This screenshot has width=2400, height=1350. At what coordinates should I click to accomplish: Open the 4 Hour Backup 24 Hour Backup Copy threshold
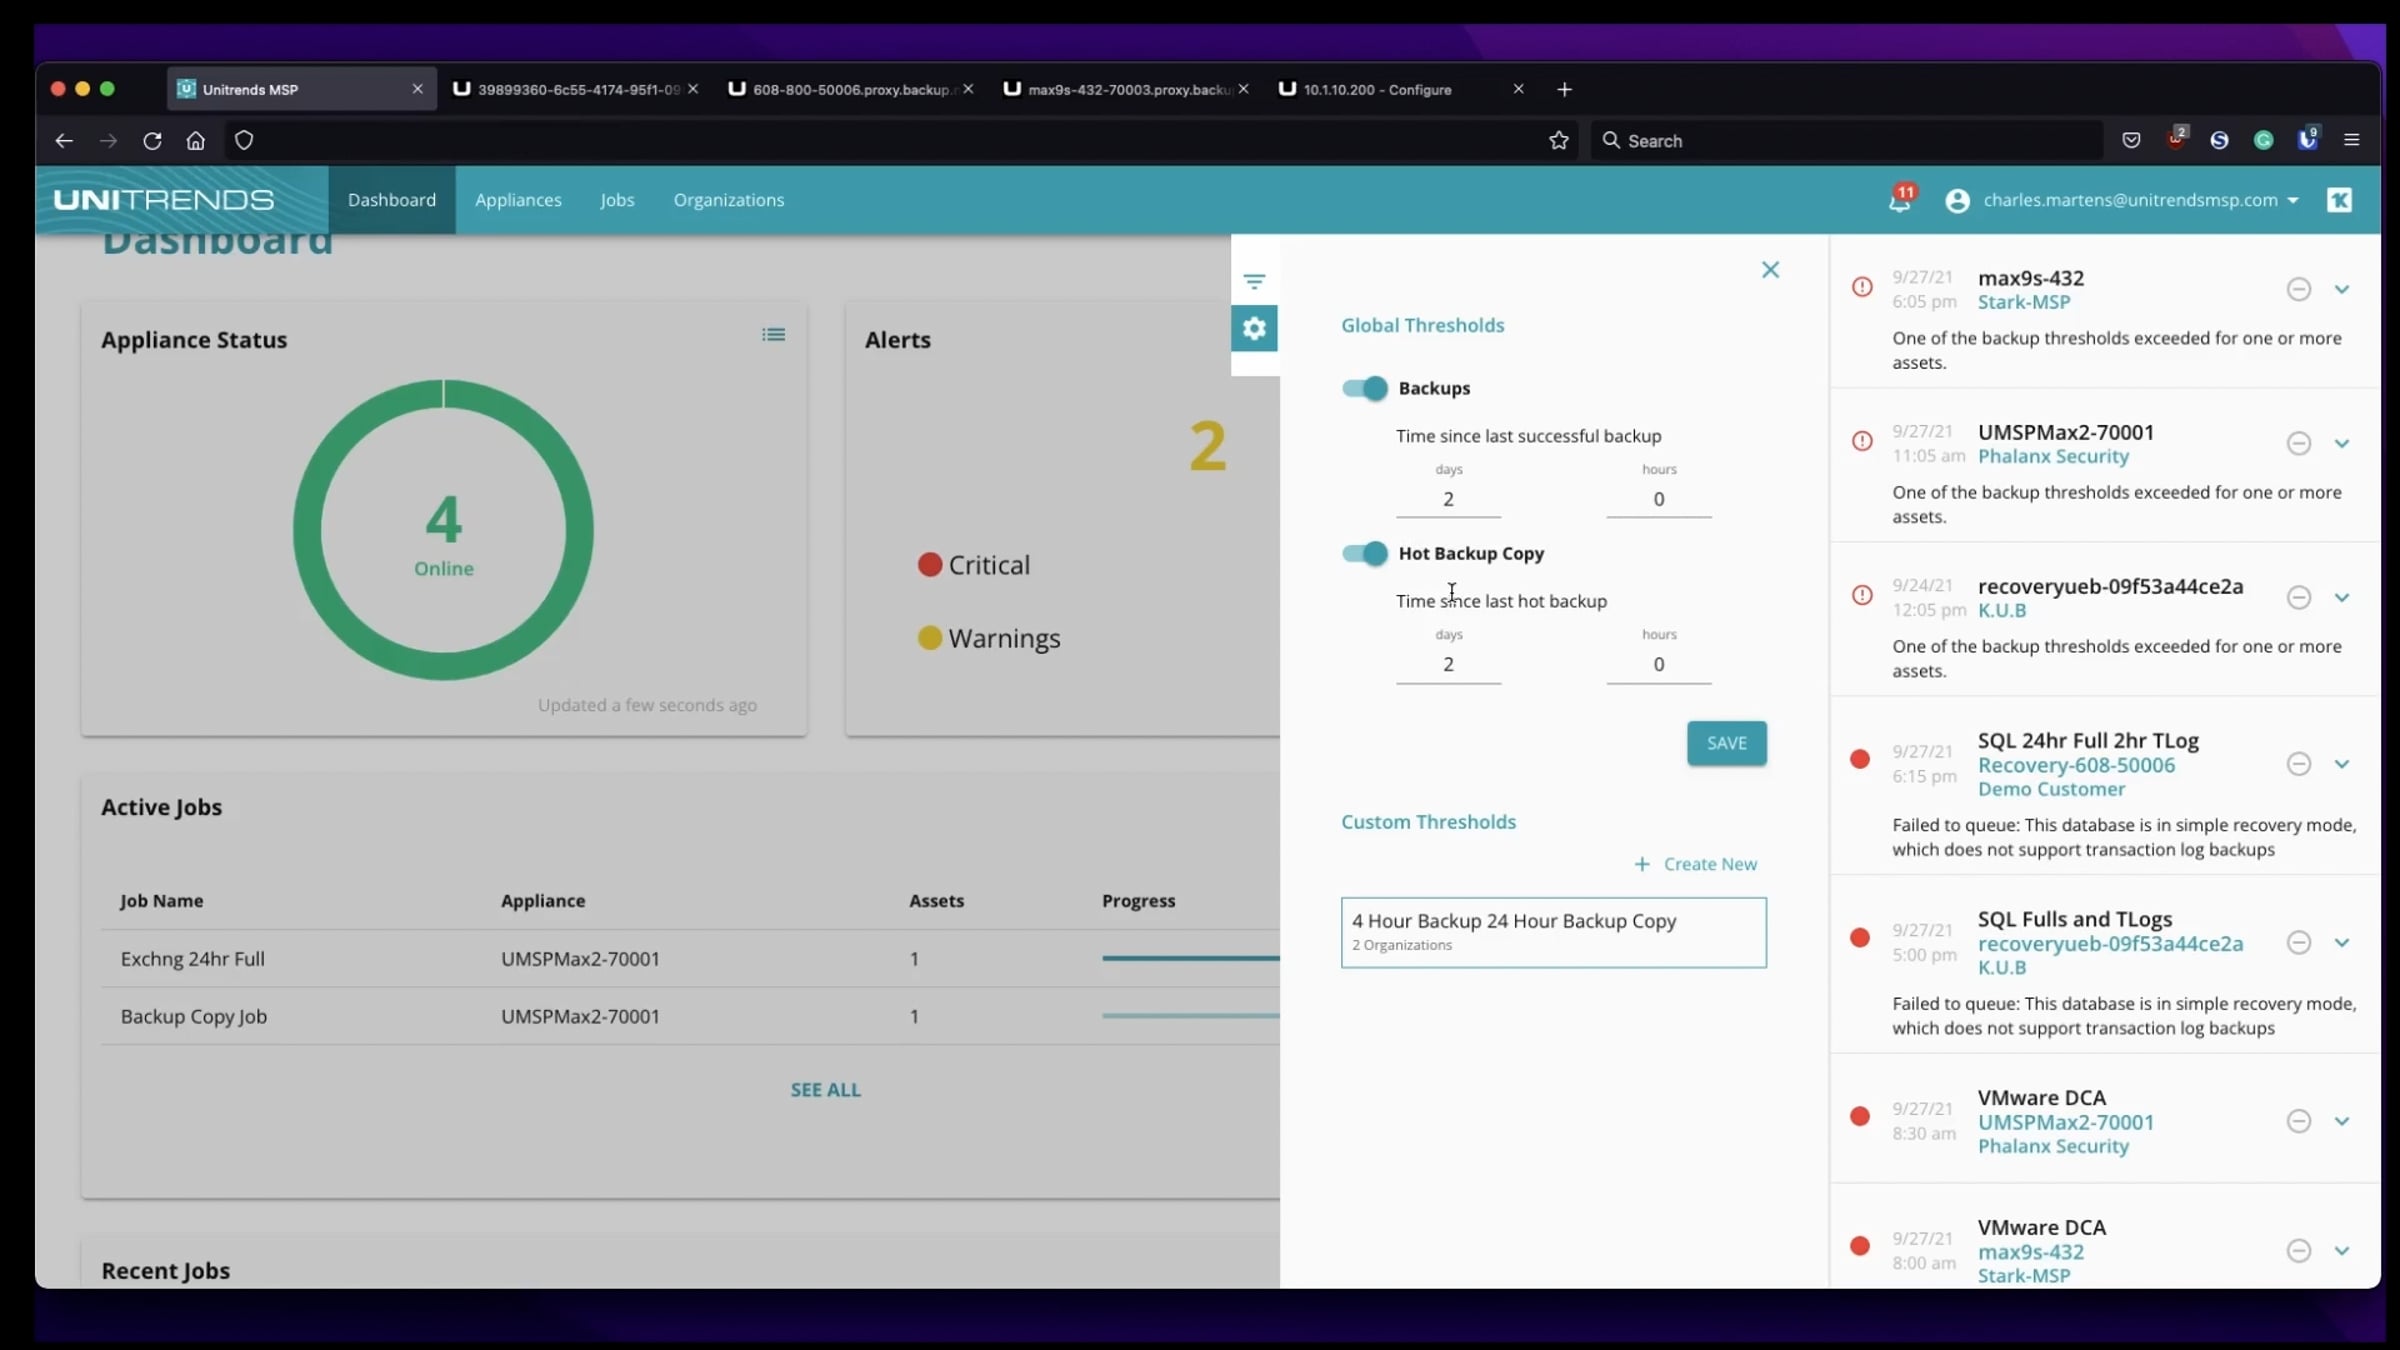(1554, 932)
